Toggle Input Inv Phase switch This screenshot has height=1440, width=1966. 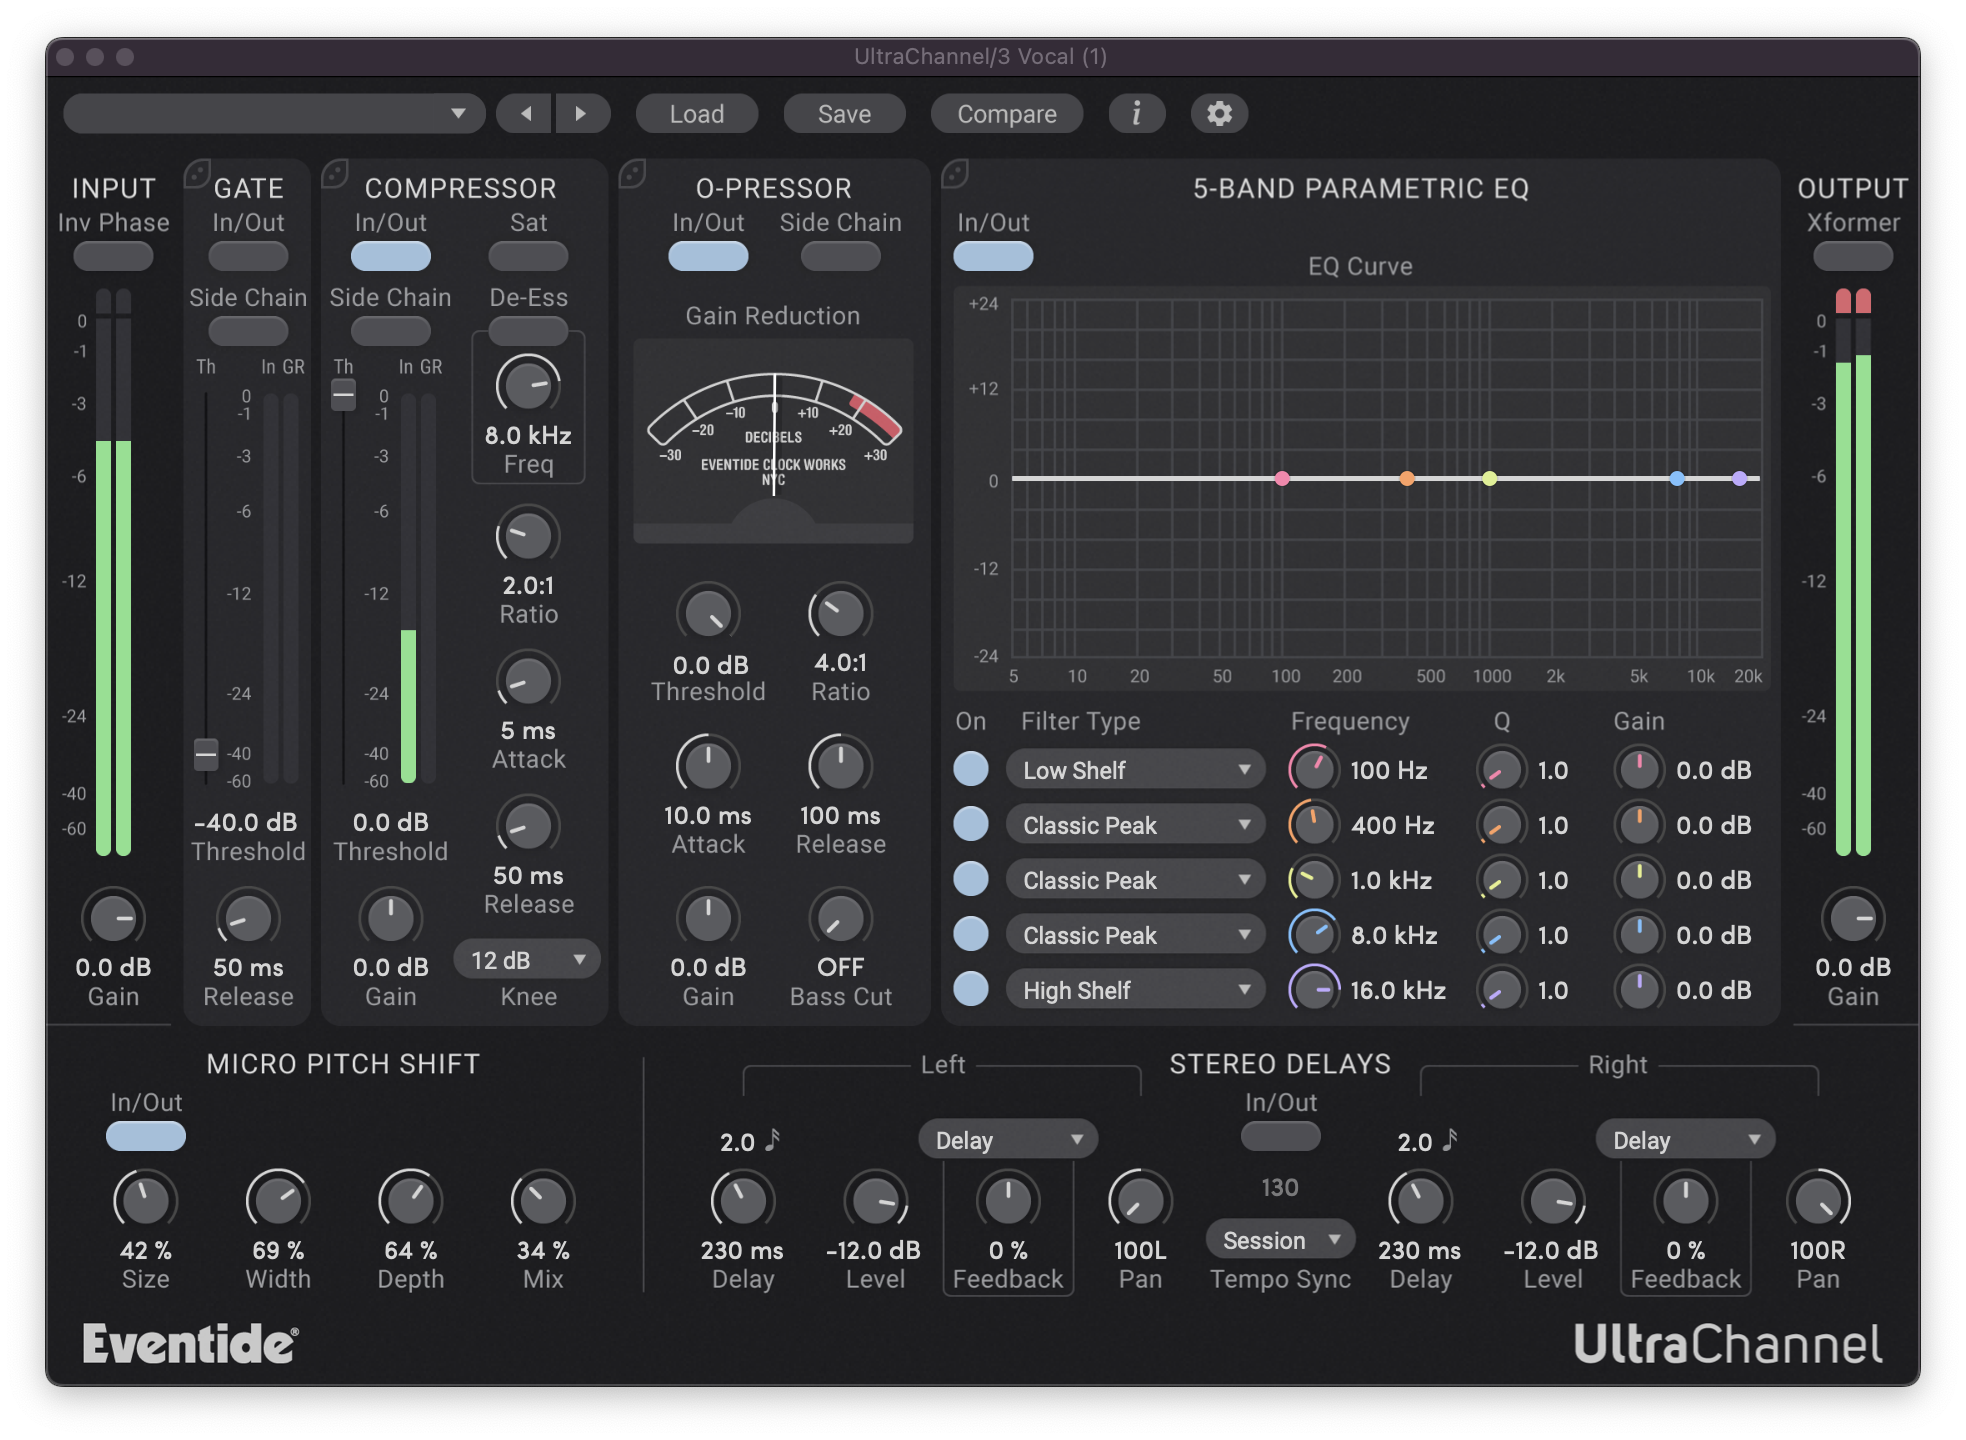(x=113, y=256)
